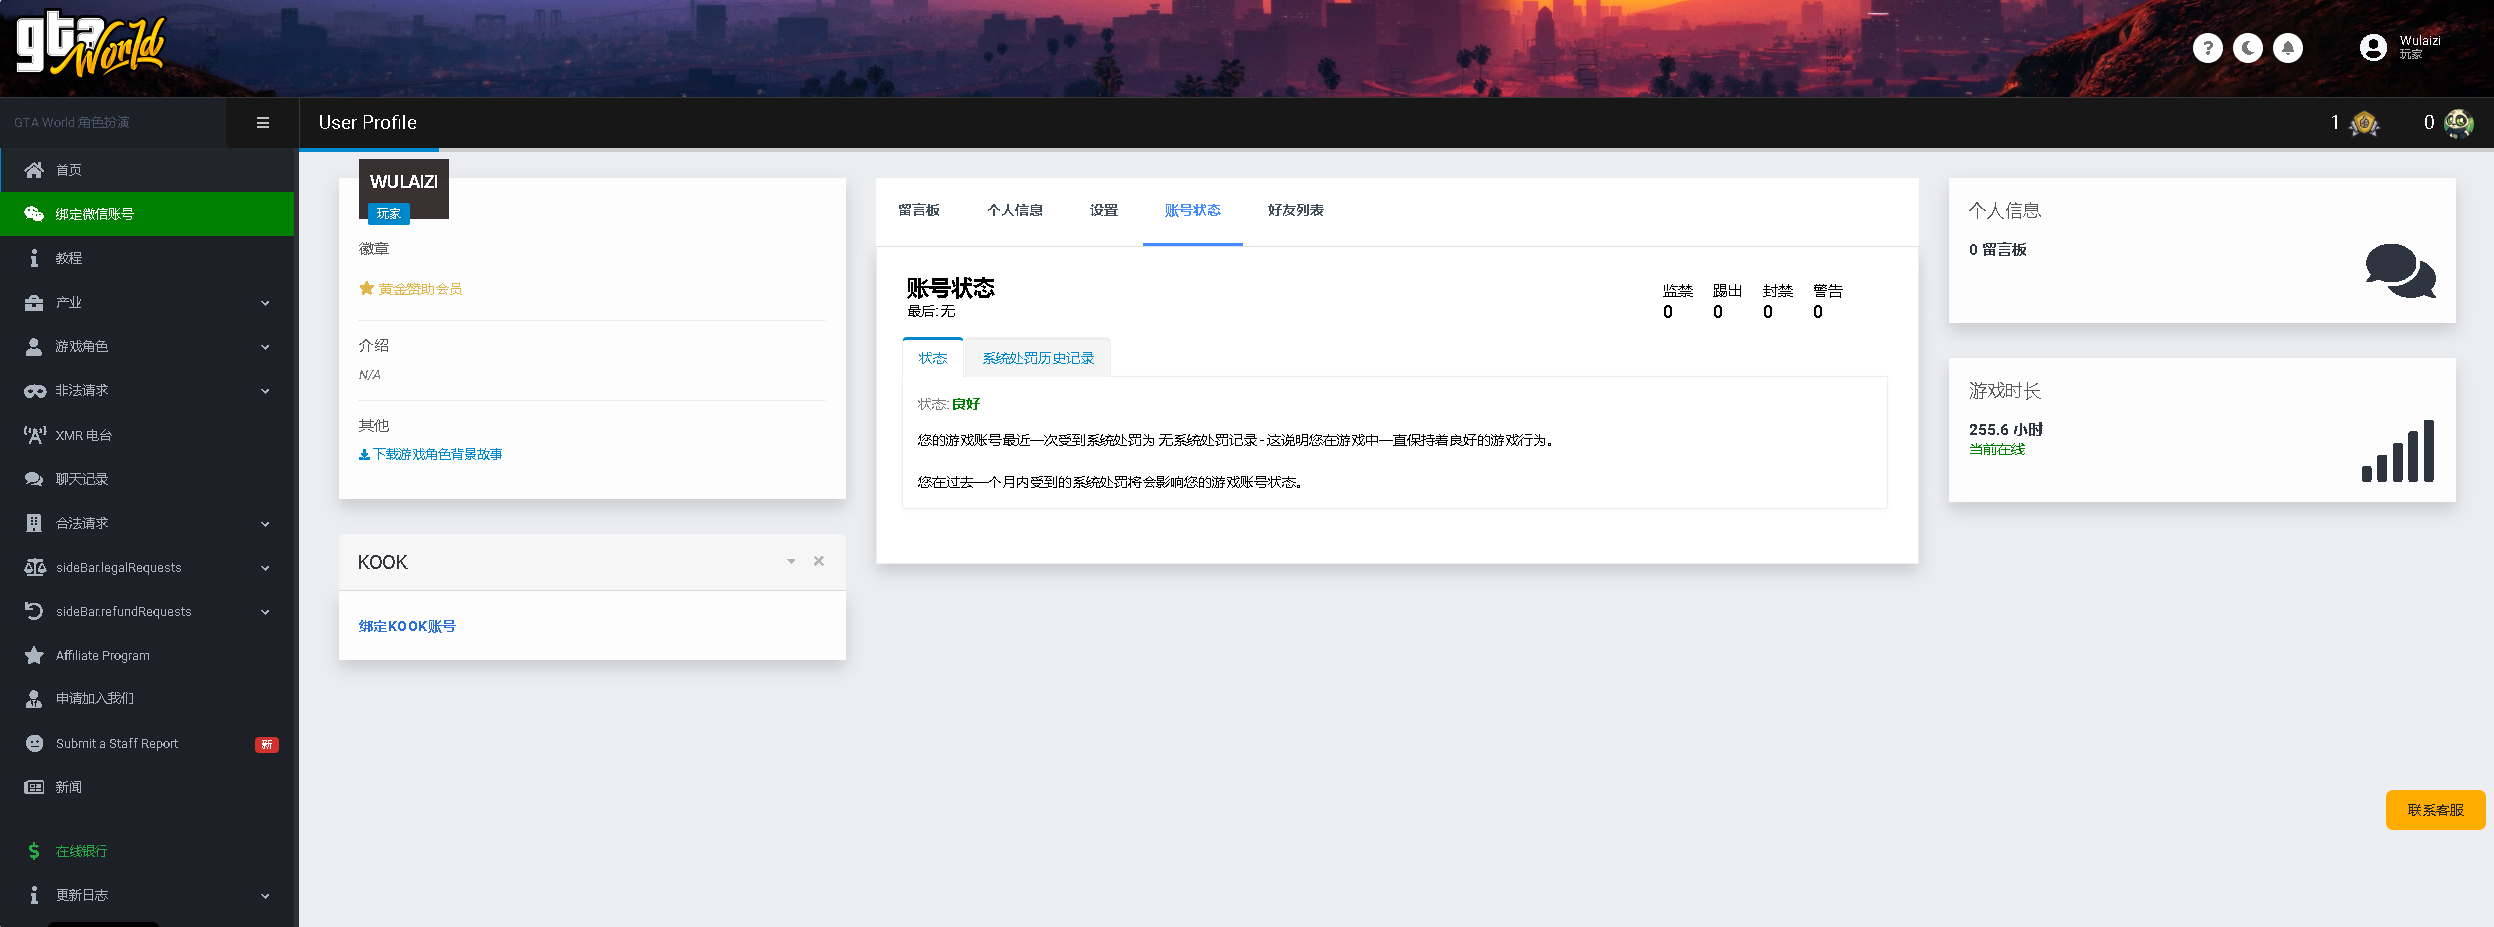Select the 状态 sub-tab
Viewport: 2494px width, 927px height.
click(933, 358)
